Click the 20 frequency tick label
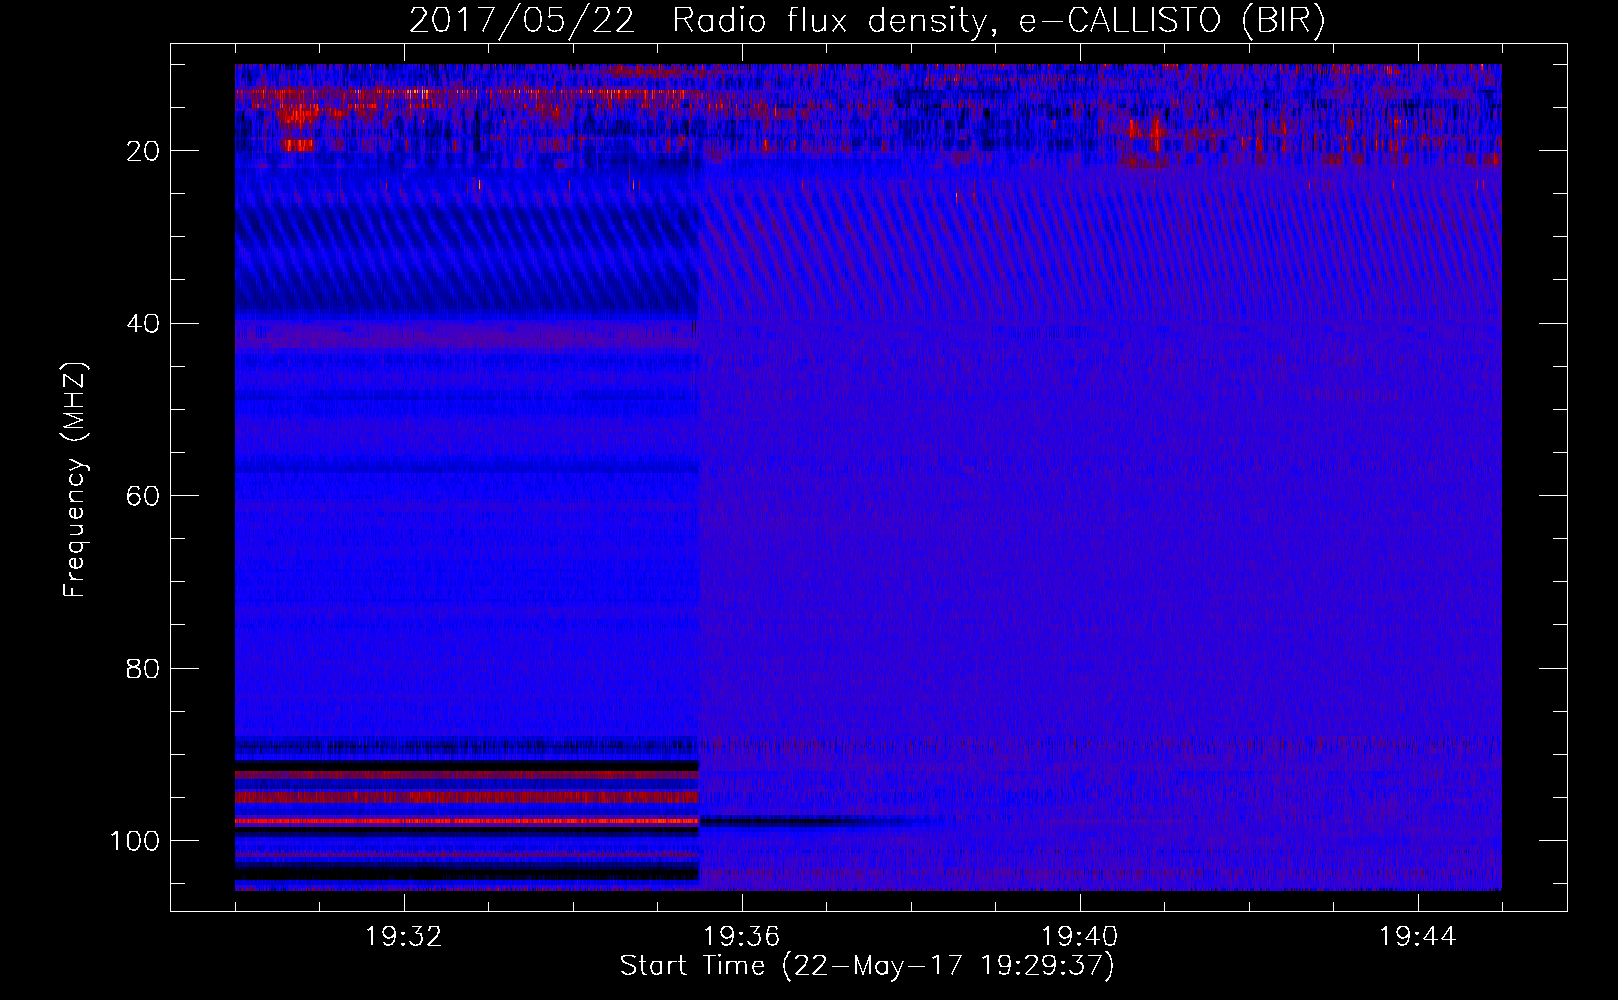1618x1000 pixels. click(144, 151)
